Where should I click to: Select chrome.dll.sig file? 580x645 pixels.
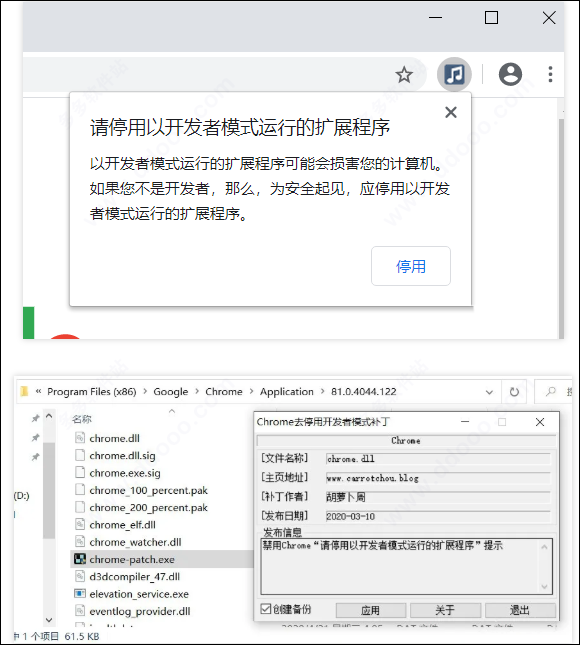[x=122, y=456]
